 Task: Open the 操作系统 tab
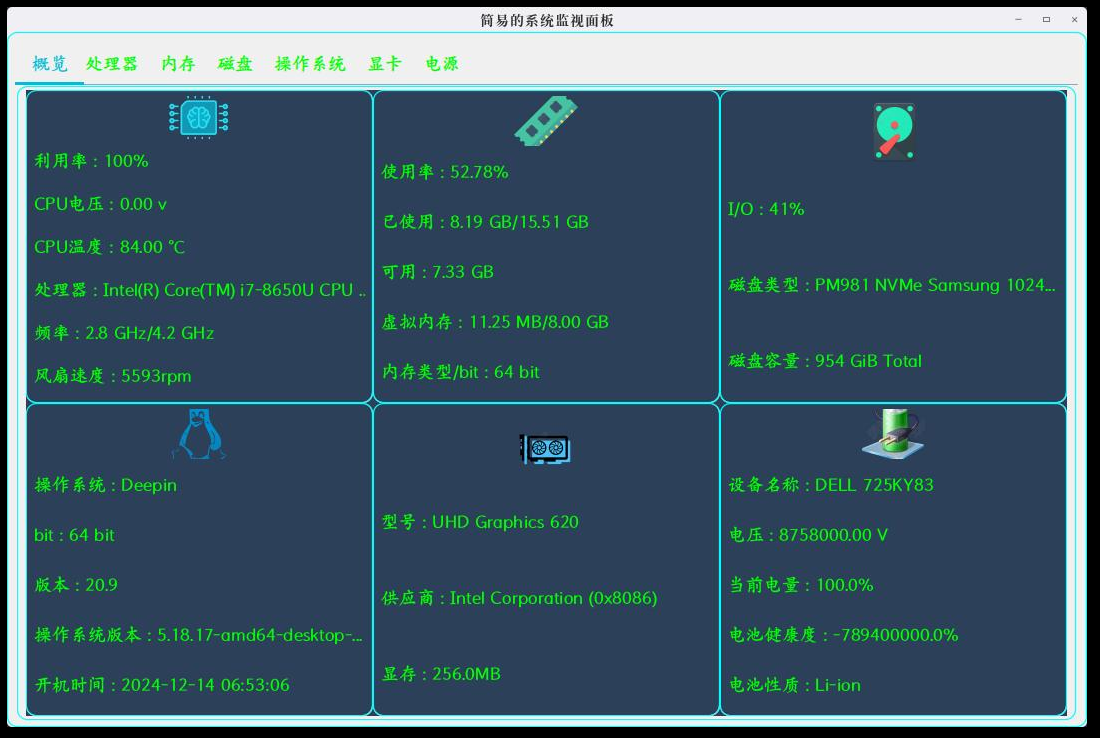[x=310, y=64]
